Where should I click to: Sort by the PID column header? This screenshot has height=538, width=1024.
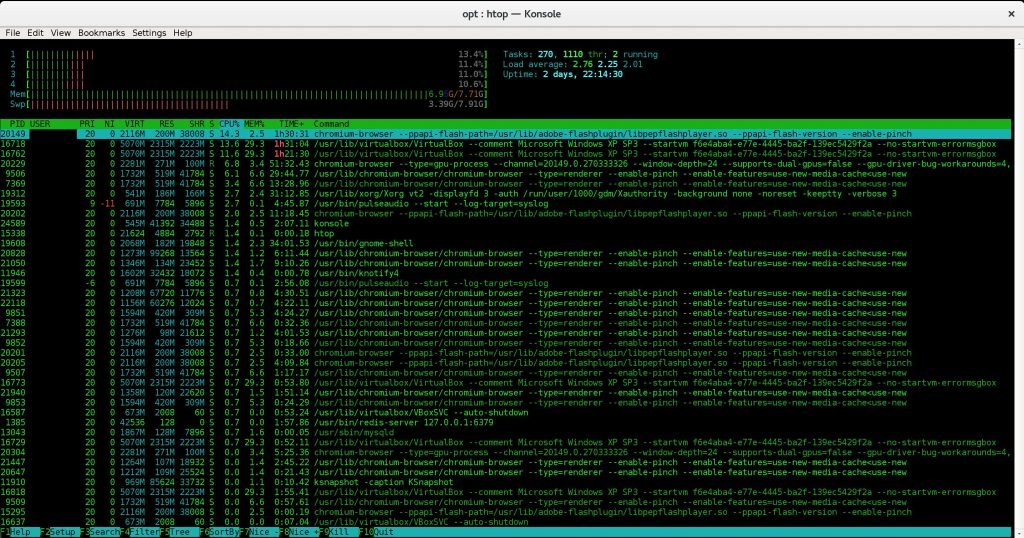coord(17,124)
